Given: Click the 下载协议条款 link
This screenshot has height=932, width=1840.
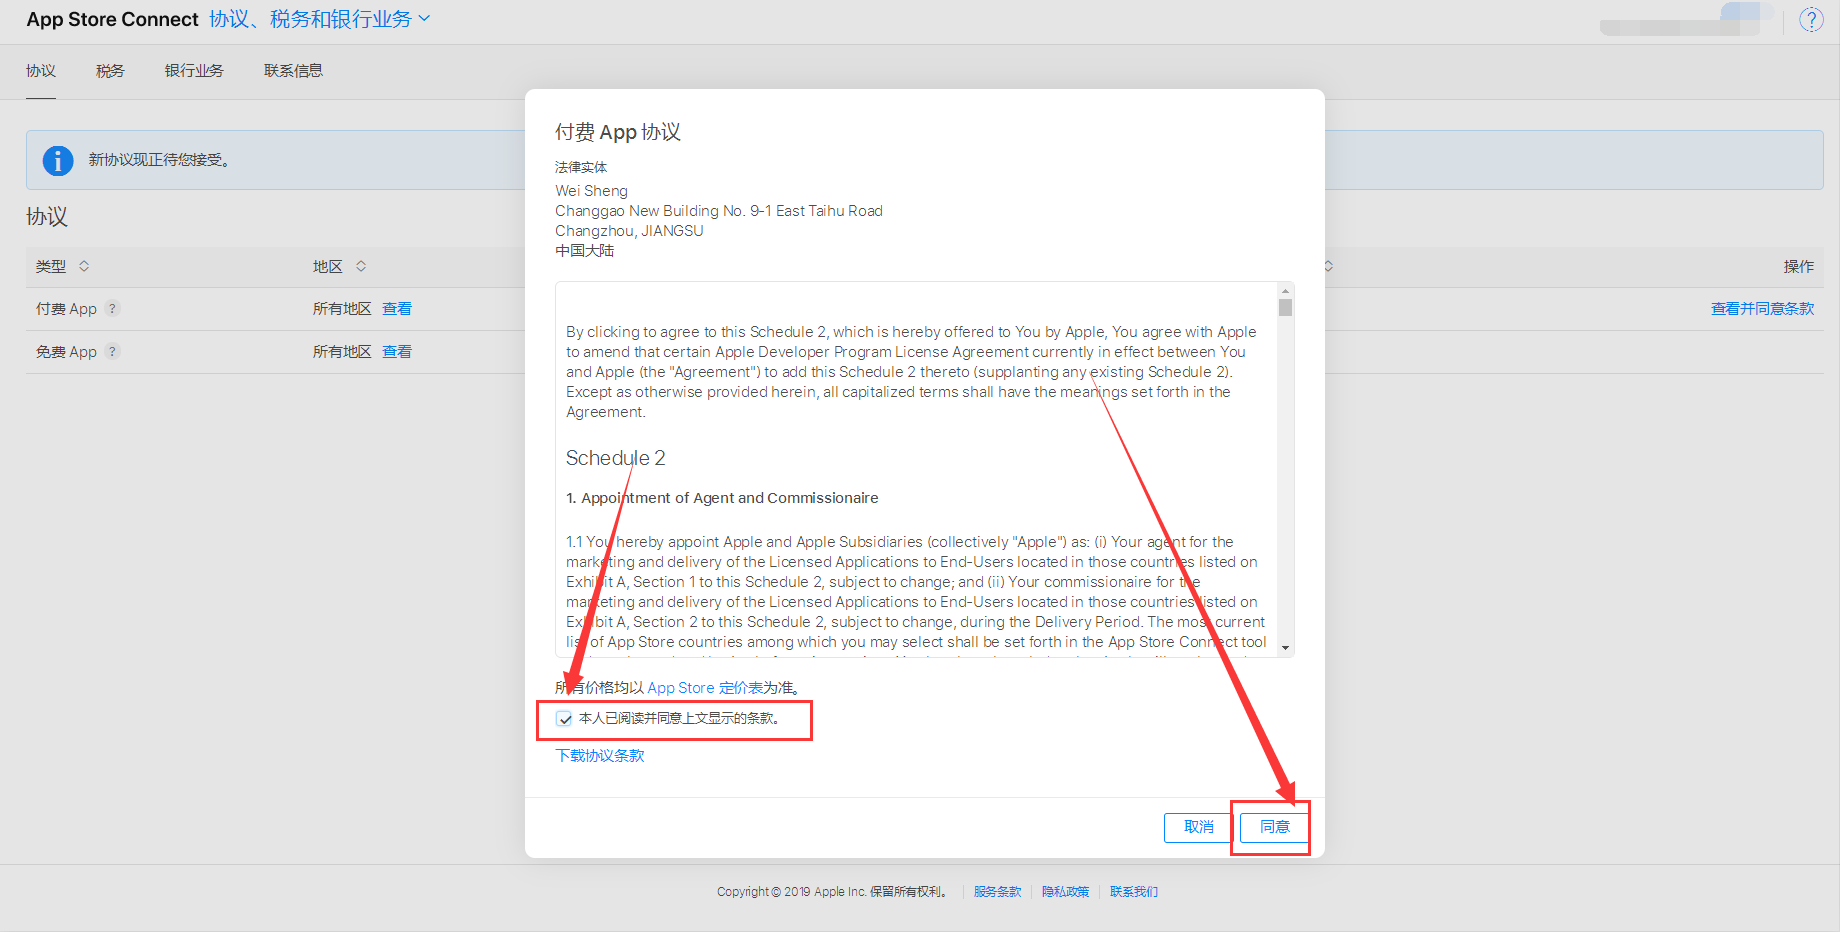Looking at the screenshot, I should click(x=600, y=756).
